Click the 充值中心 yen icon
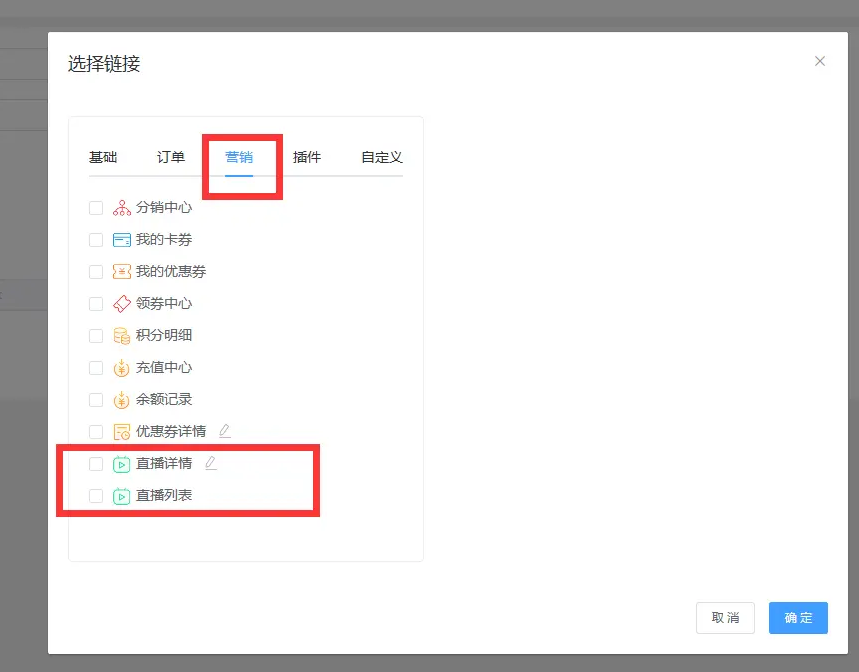The image size is (859, 672). pyautogui.click(x=122, y=368)
